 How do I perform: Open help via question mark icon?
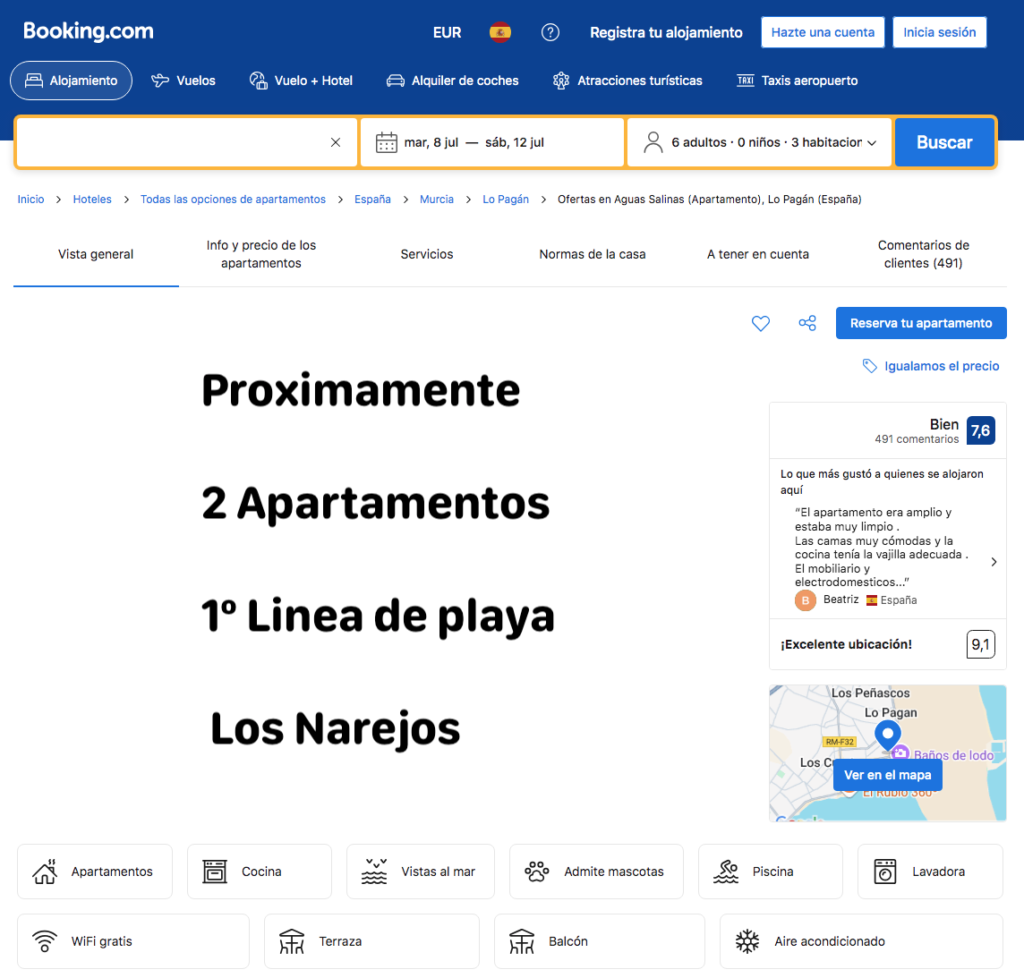pos(550,32)
